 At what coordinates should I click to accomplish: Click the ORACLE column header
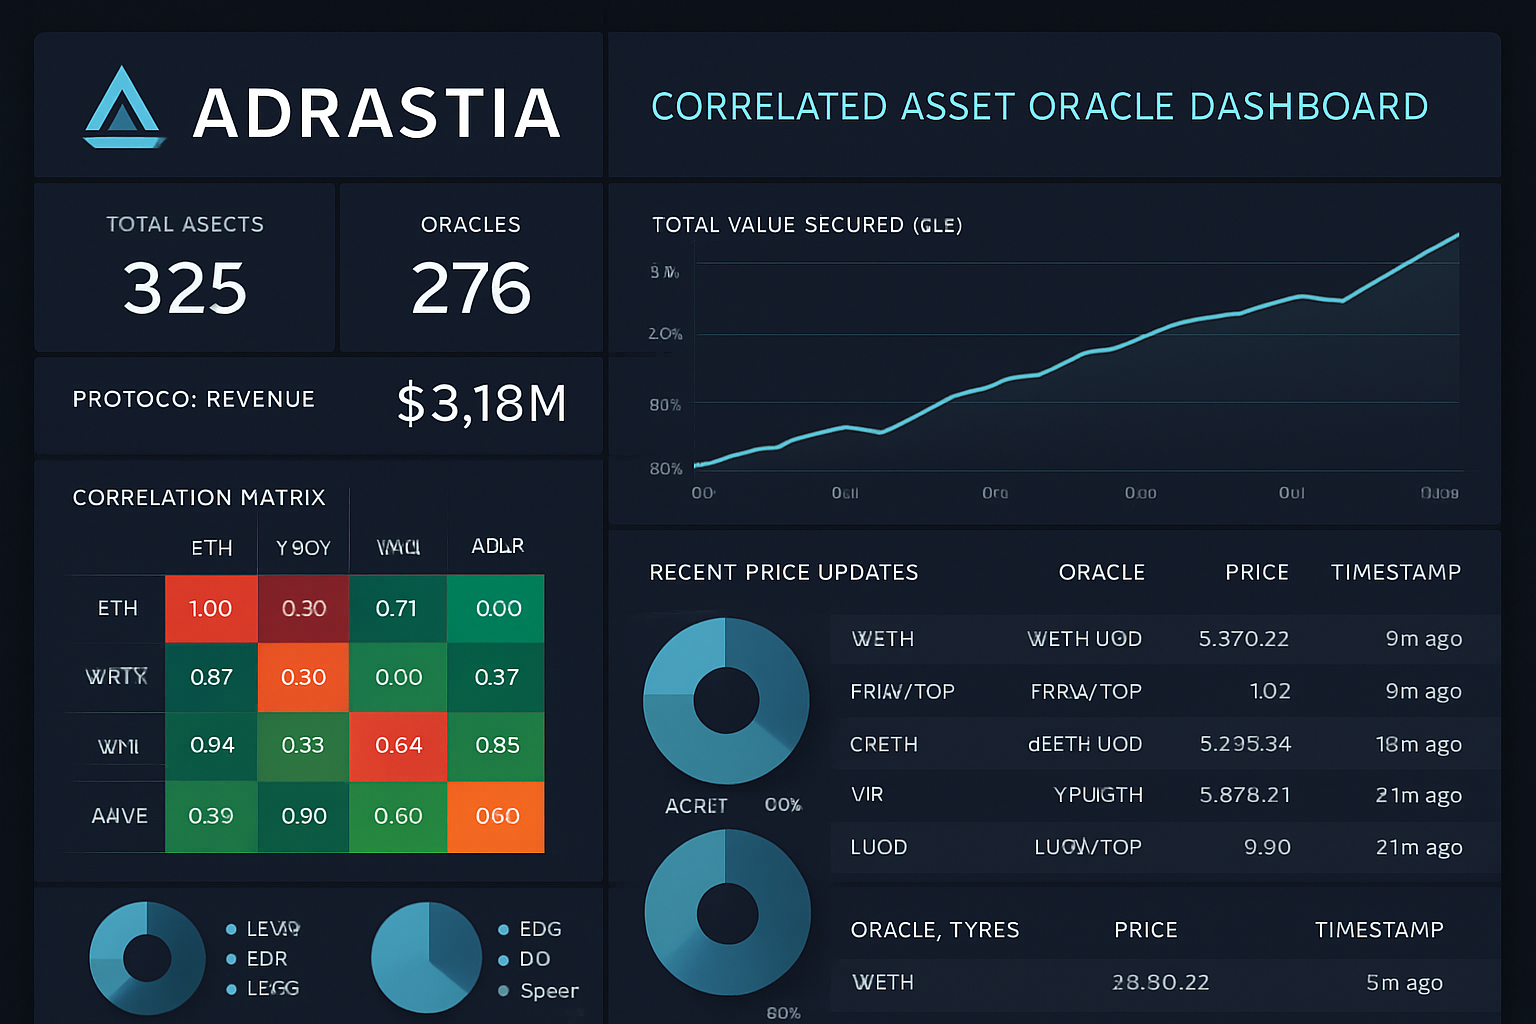[x=1101, y=572]
